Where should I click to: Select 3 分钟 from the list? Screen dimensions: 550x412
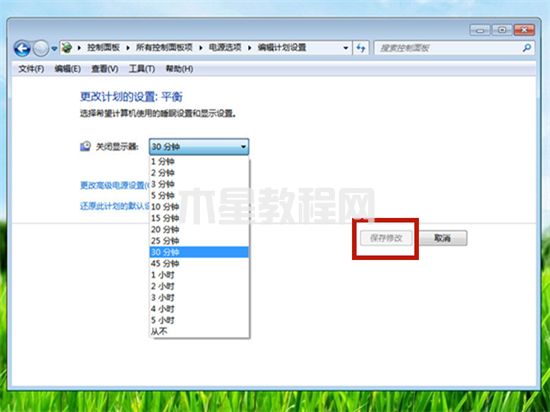point(199,184)
